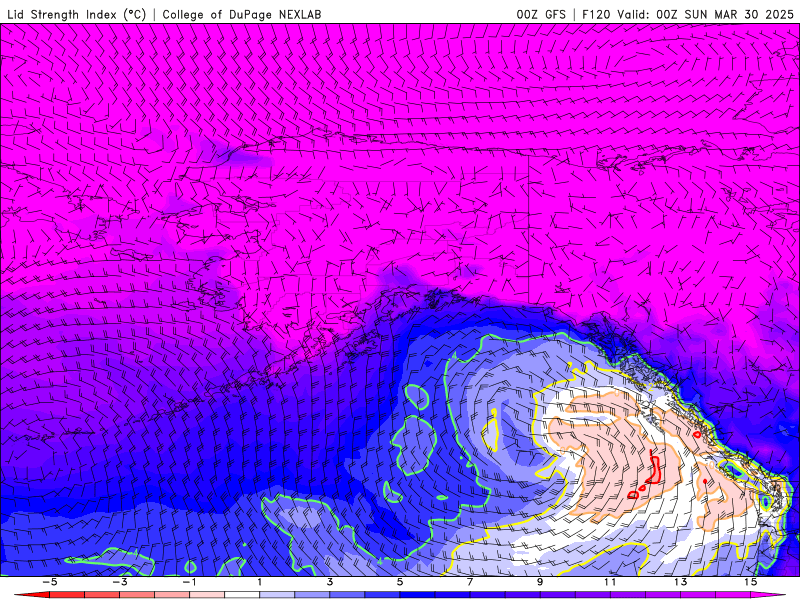Image resolution: width=800 pixels, height=600 pixels.
Task: Click the colorbar tick label '15'
Action: pyautogui.click(x=750, y=582)
